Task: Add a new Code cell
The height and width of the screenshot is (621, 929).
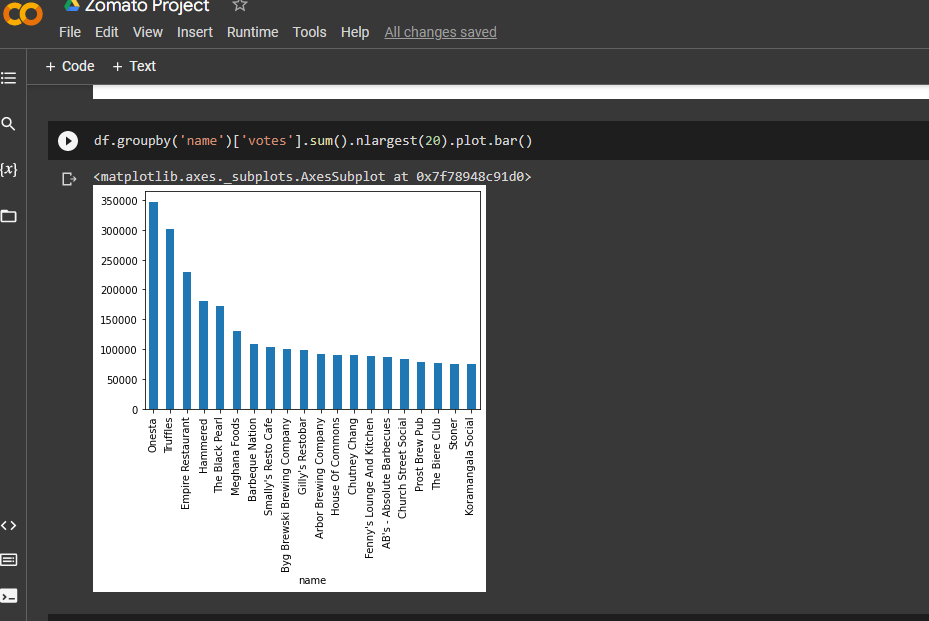Action: click(x=70, y=66)
